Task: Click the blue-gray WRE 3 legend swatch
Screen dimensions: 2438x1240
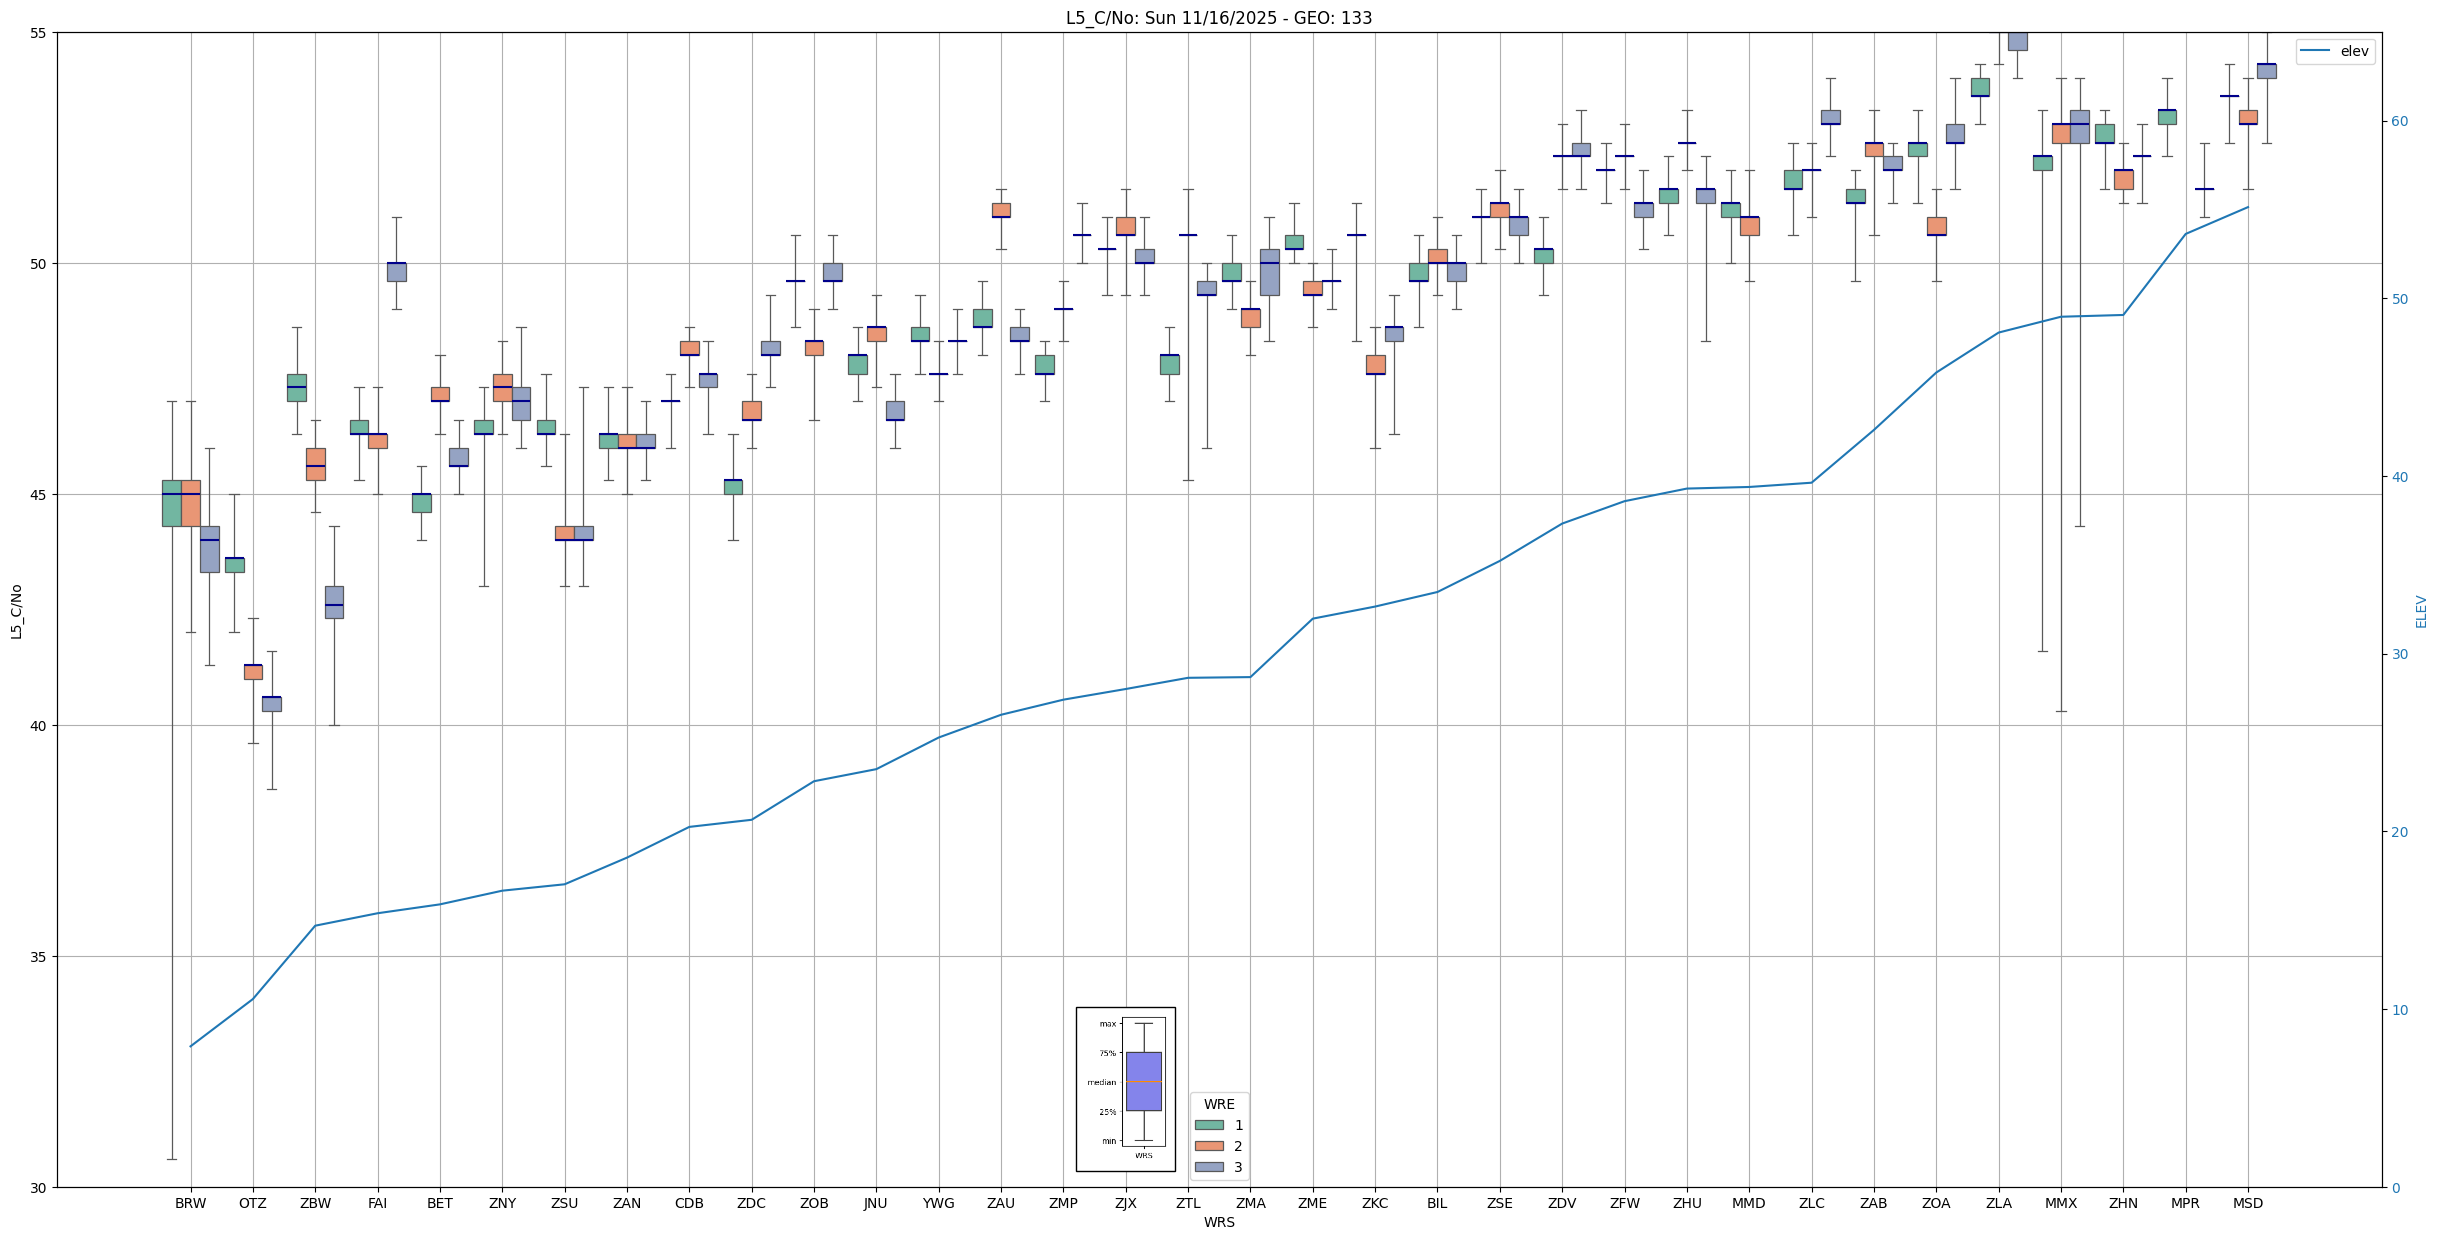Action: point(1208,1167)
